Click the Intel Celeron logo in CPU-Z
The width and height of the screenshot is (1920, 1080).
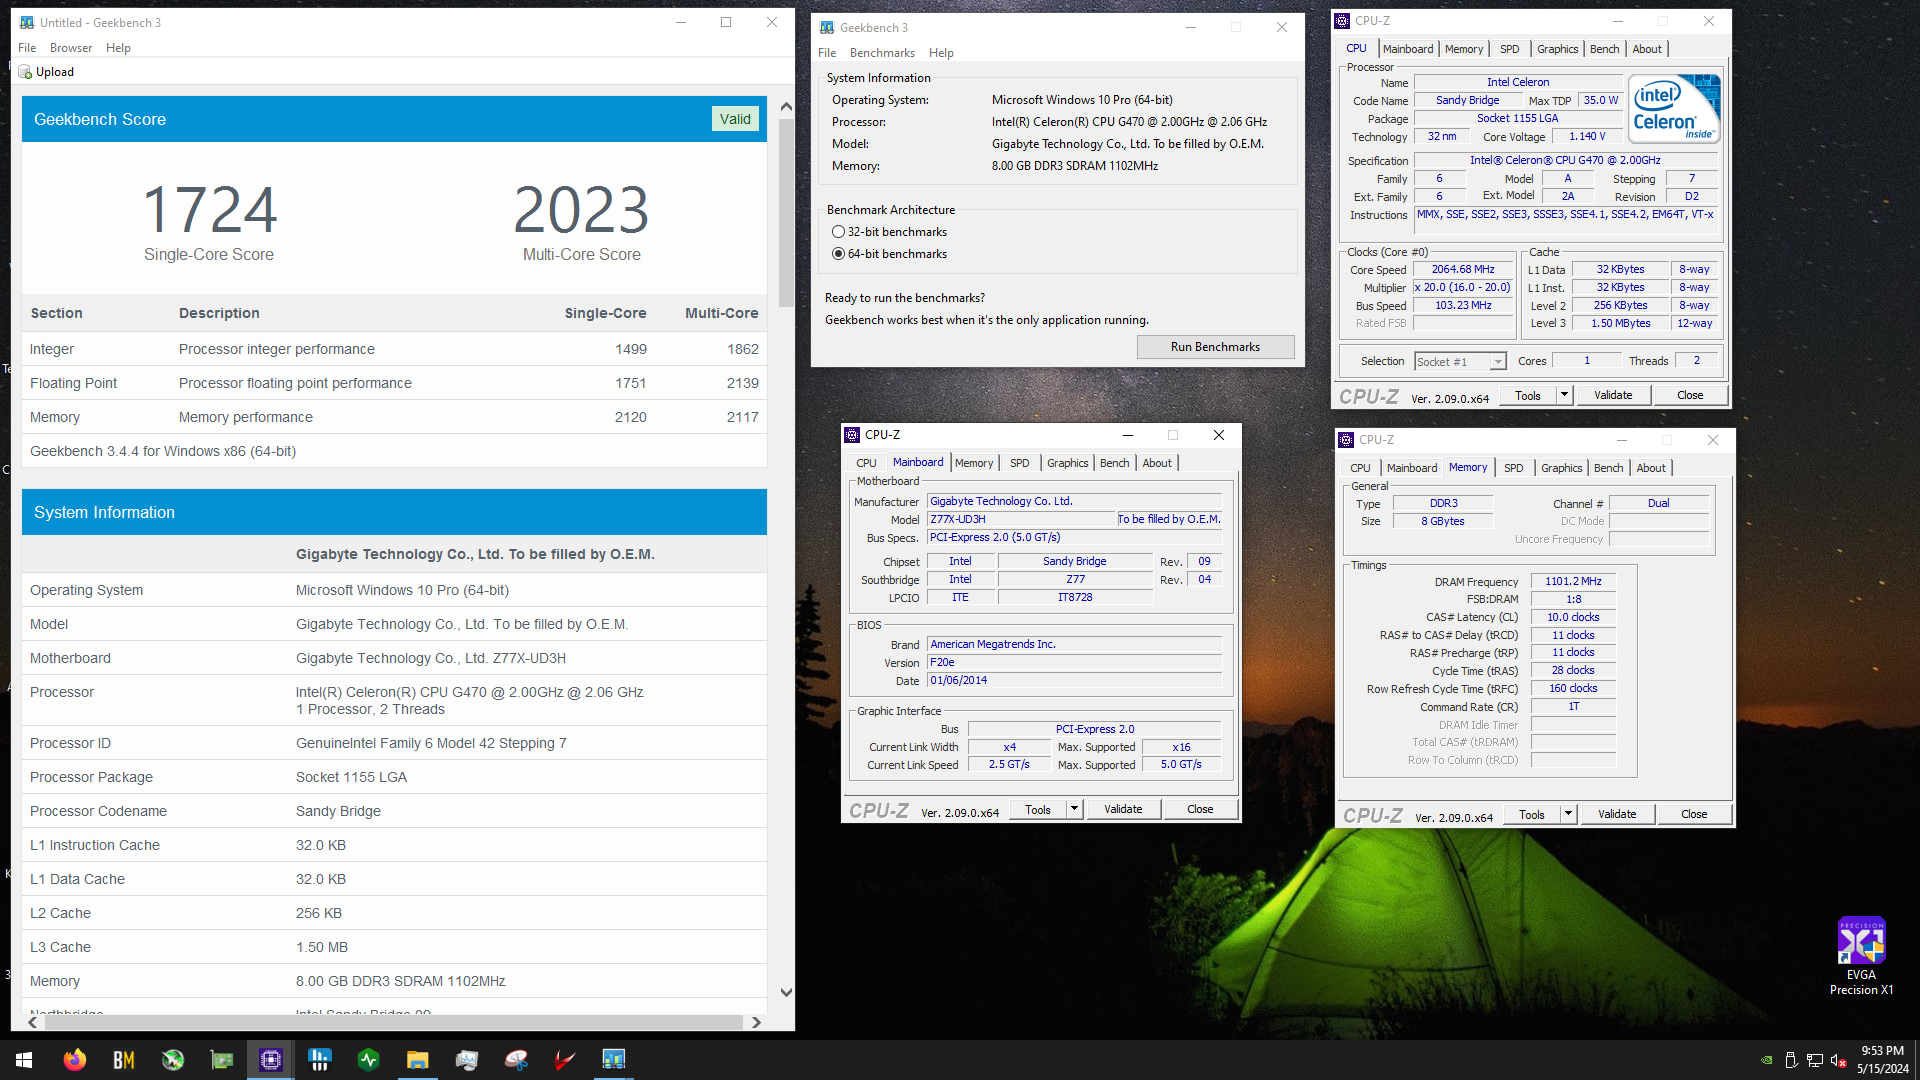(1674, 108)
